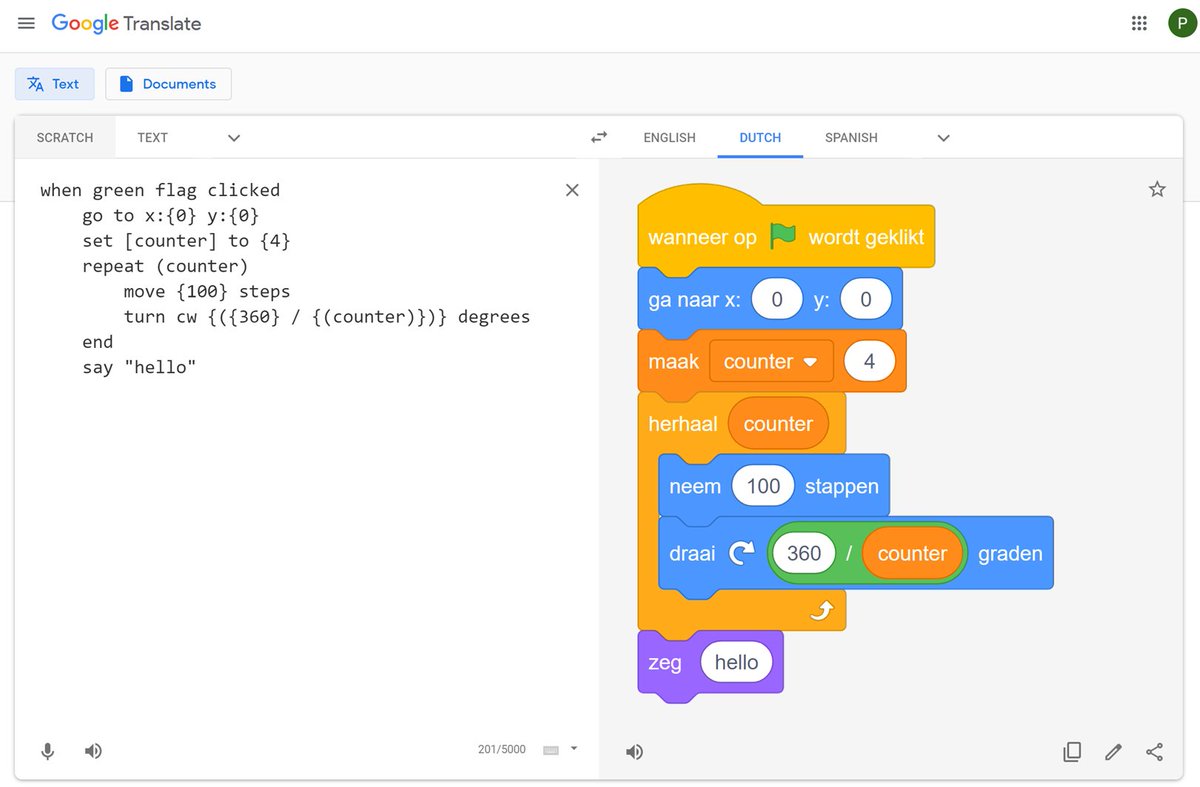This screenshot has width=1200, height=787.
Task: Click the loop arrow at herhaal block bottom
Action: click(821, 610)
